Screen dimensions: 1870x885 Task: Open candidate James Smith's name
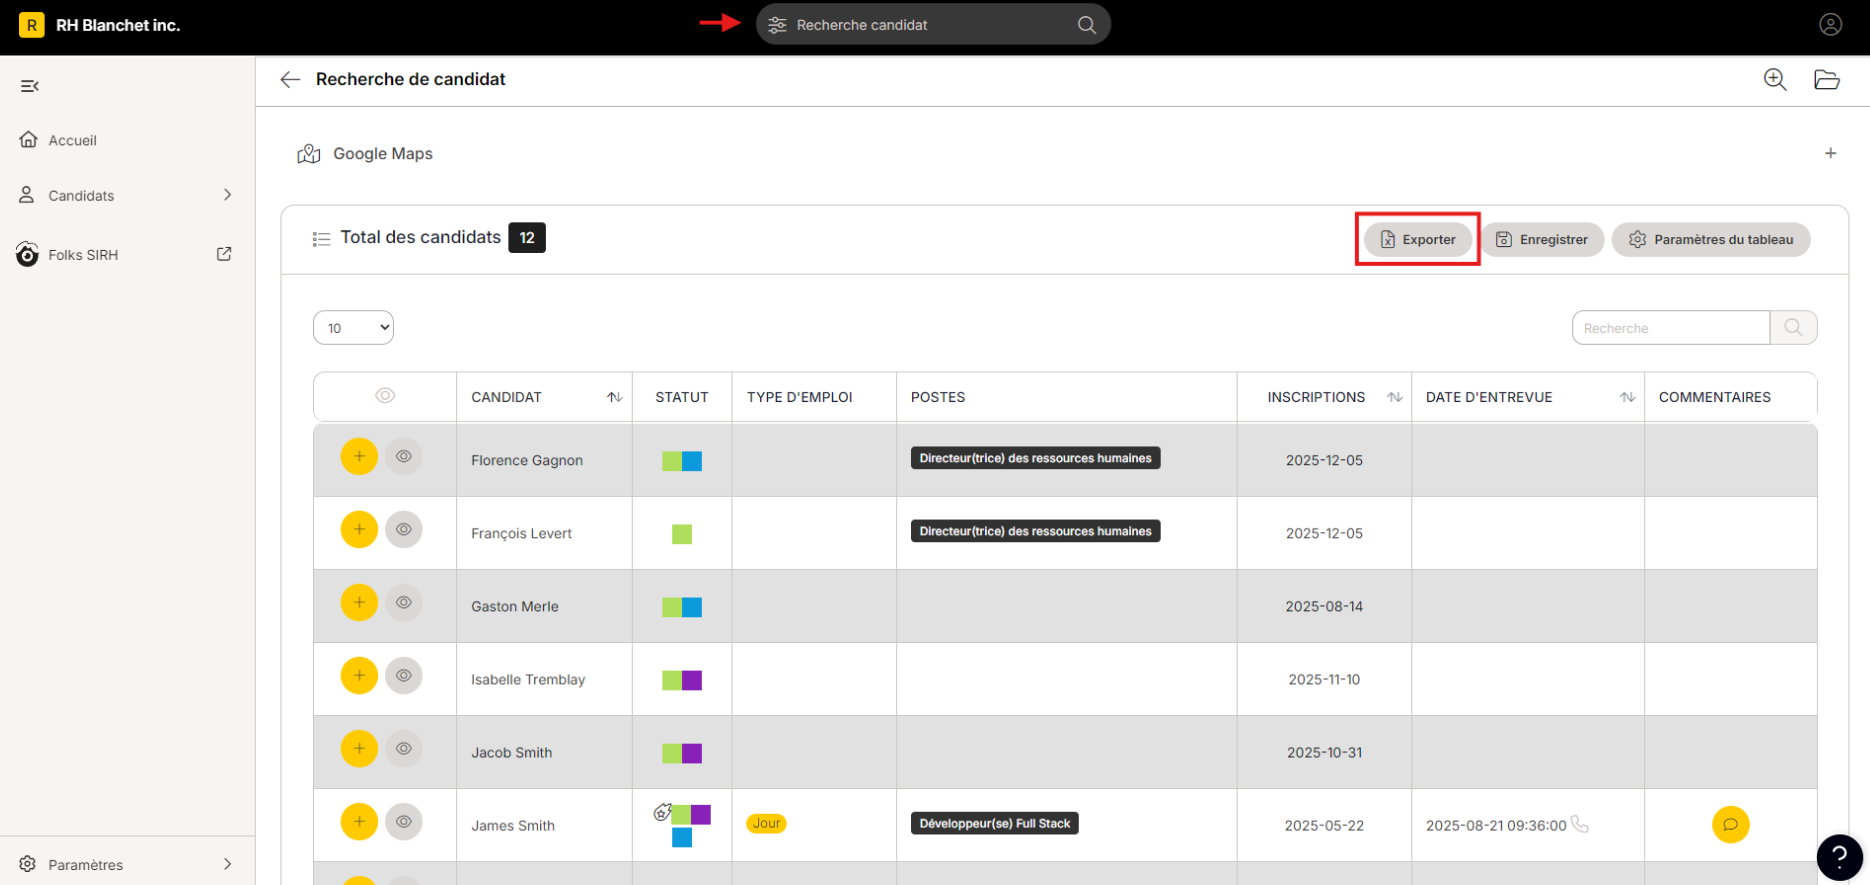pyautogui.click(x=513, y=825)
